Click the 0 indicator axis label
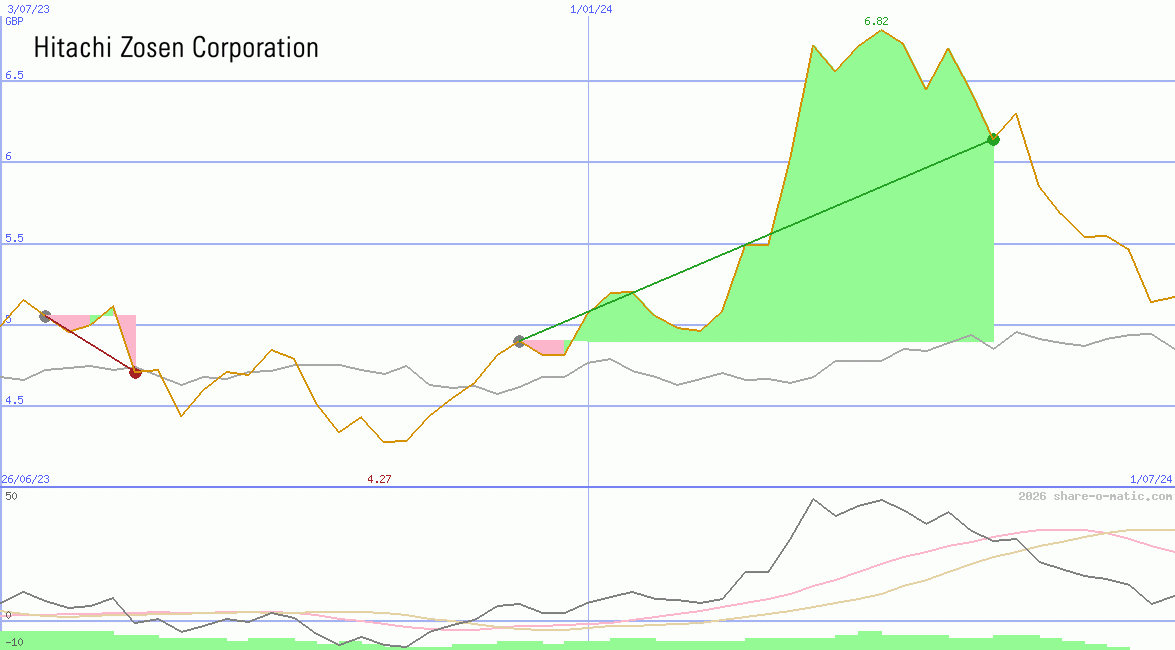Image resolution: width=1175 pixels, height=650 pixels. pos(8,616)
